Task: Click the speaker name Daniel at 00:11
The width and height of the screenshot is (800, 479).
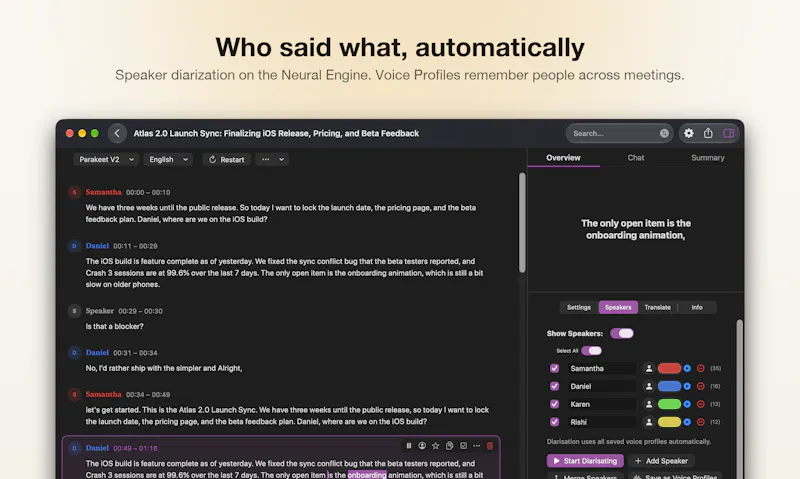Action: 97,246
